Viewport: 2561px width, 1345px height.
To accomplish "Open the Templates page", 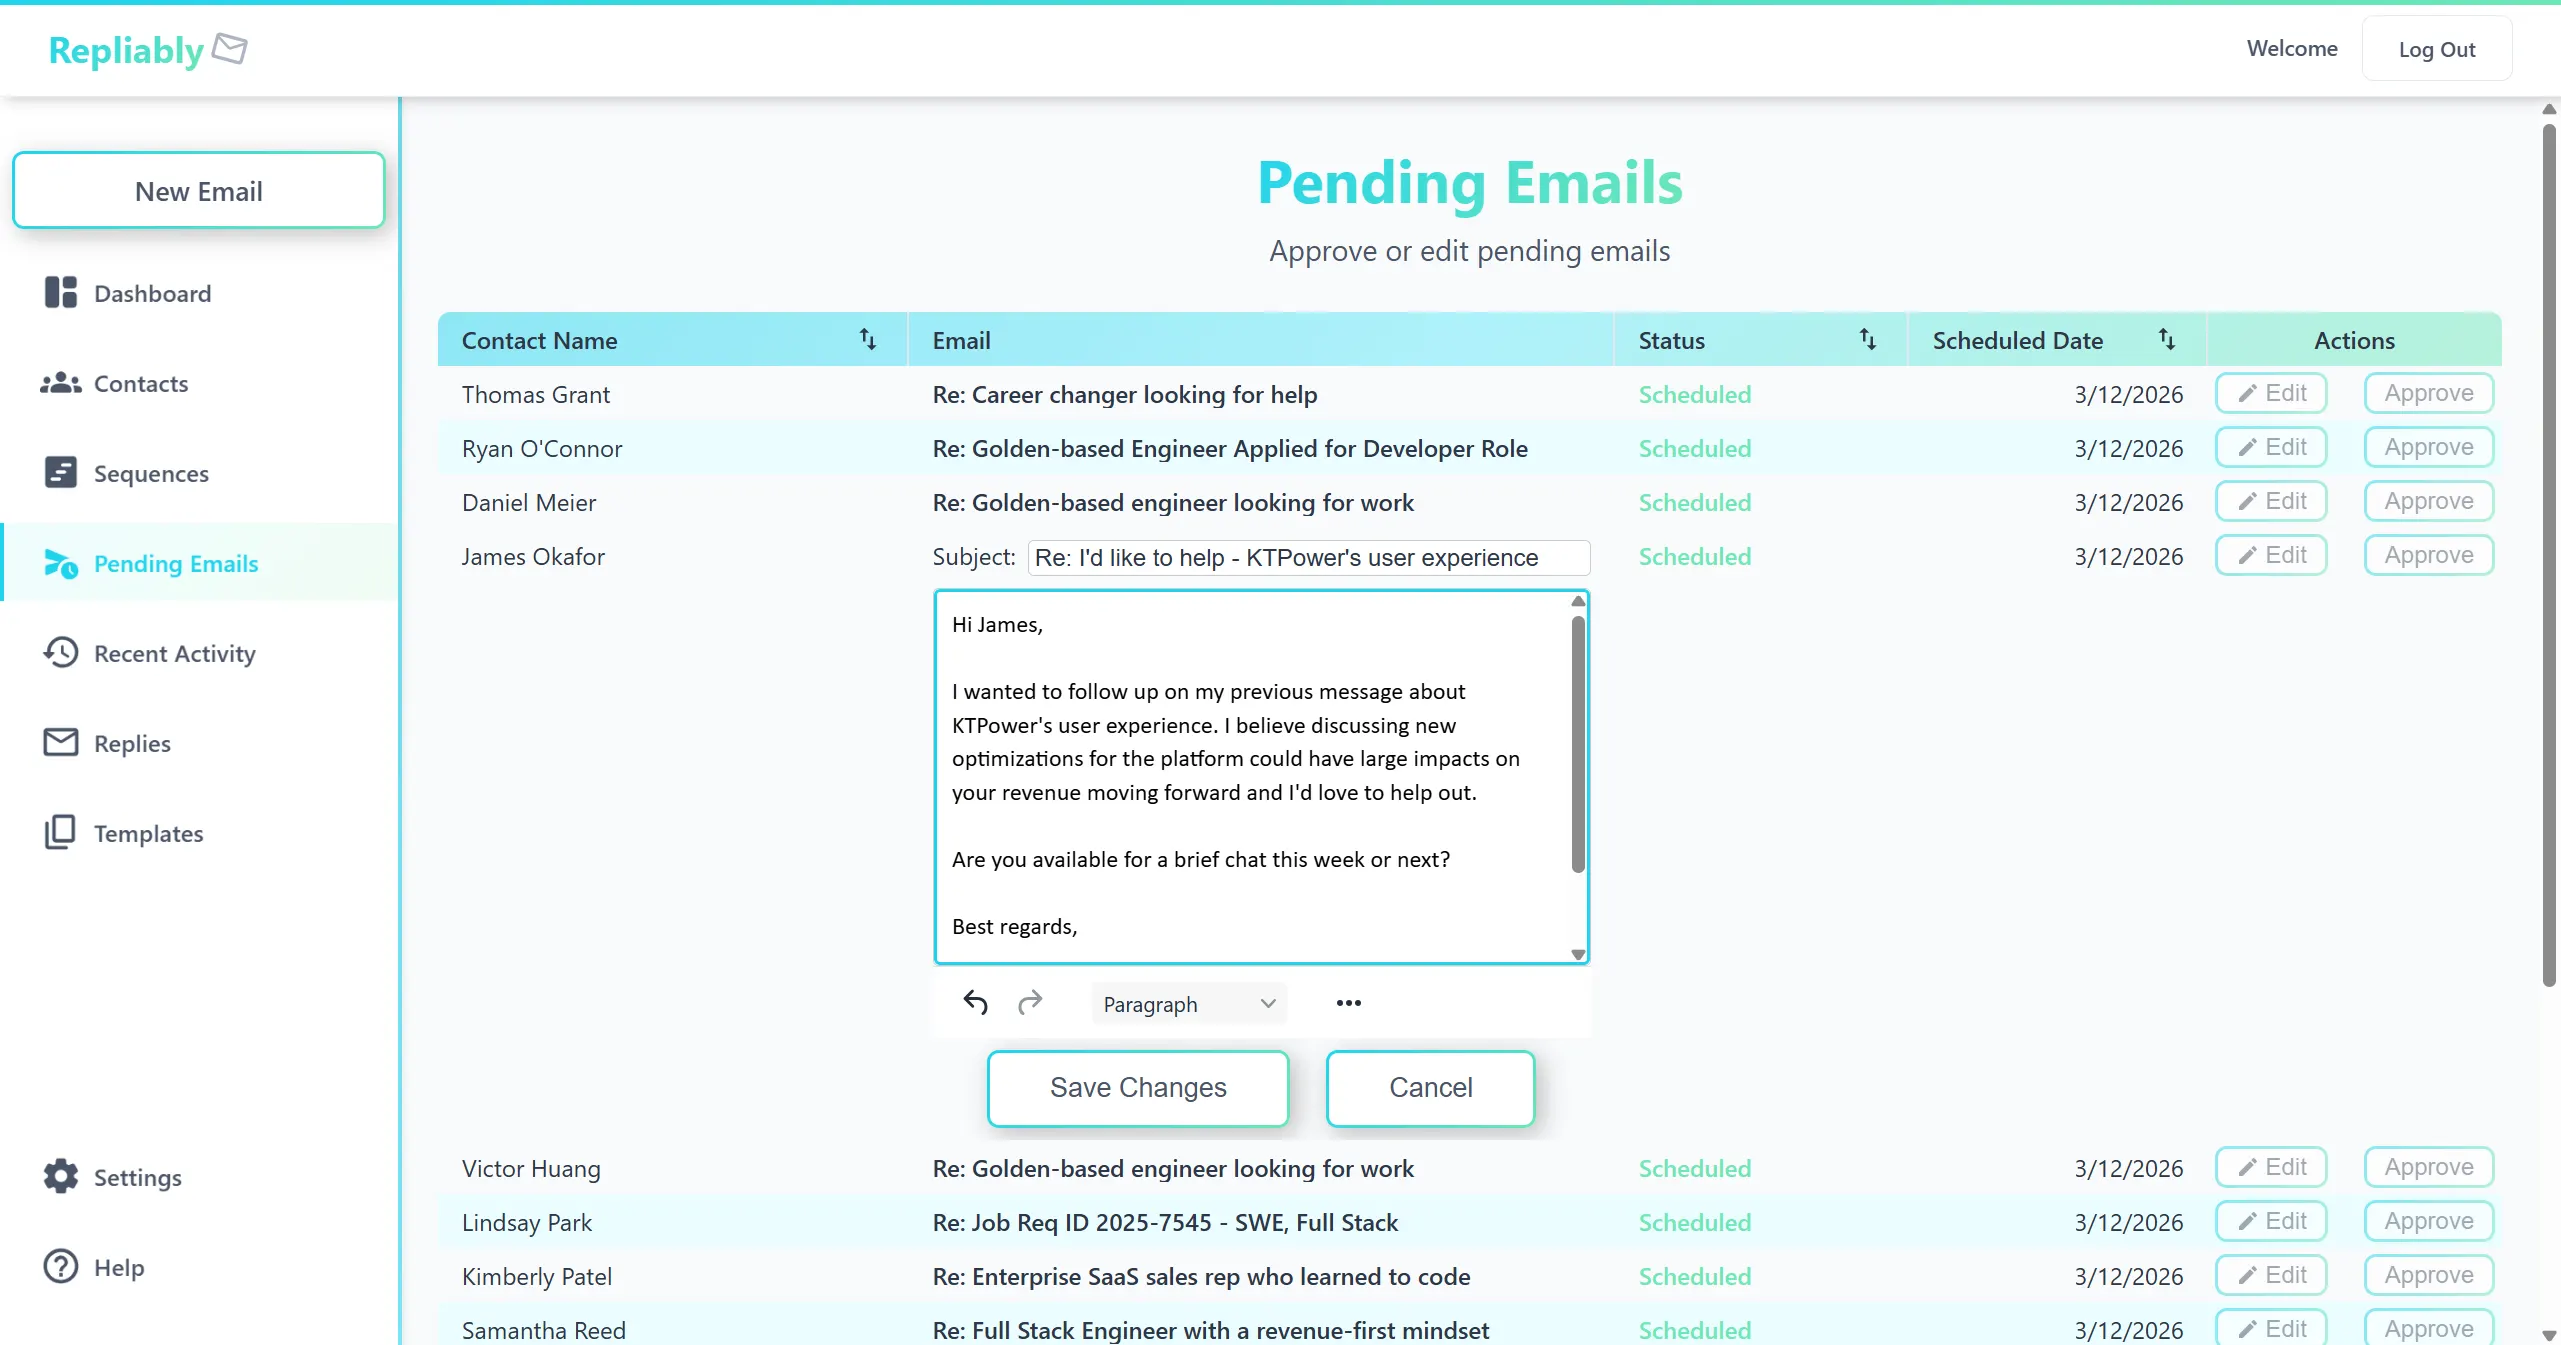I will (x=148, y=833).
